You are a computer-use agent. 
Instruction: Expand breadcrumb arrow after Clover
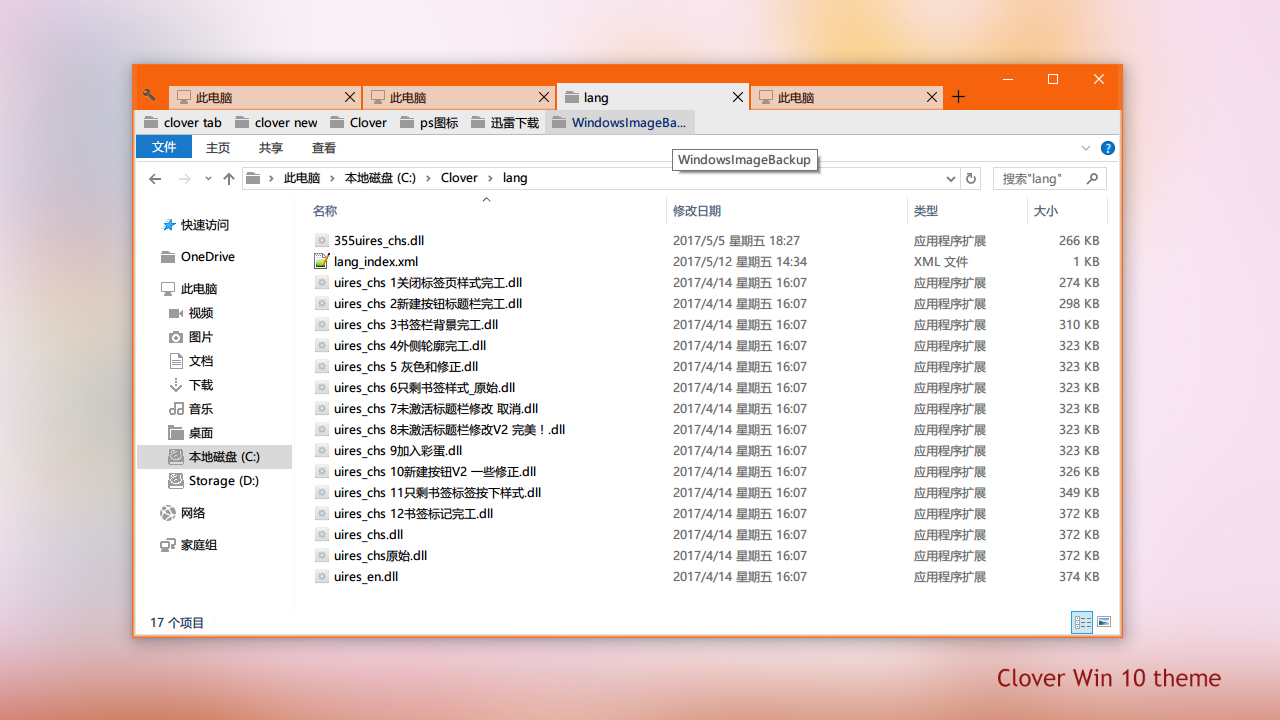click(x=491, y=178)
